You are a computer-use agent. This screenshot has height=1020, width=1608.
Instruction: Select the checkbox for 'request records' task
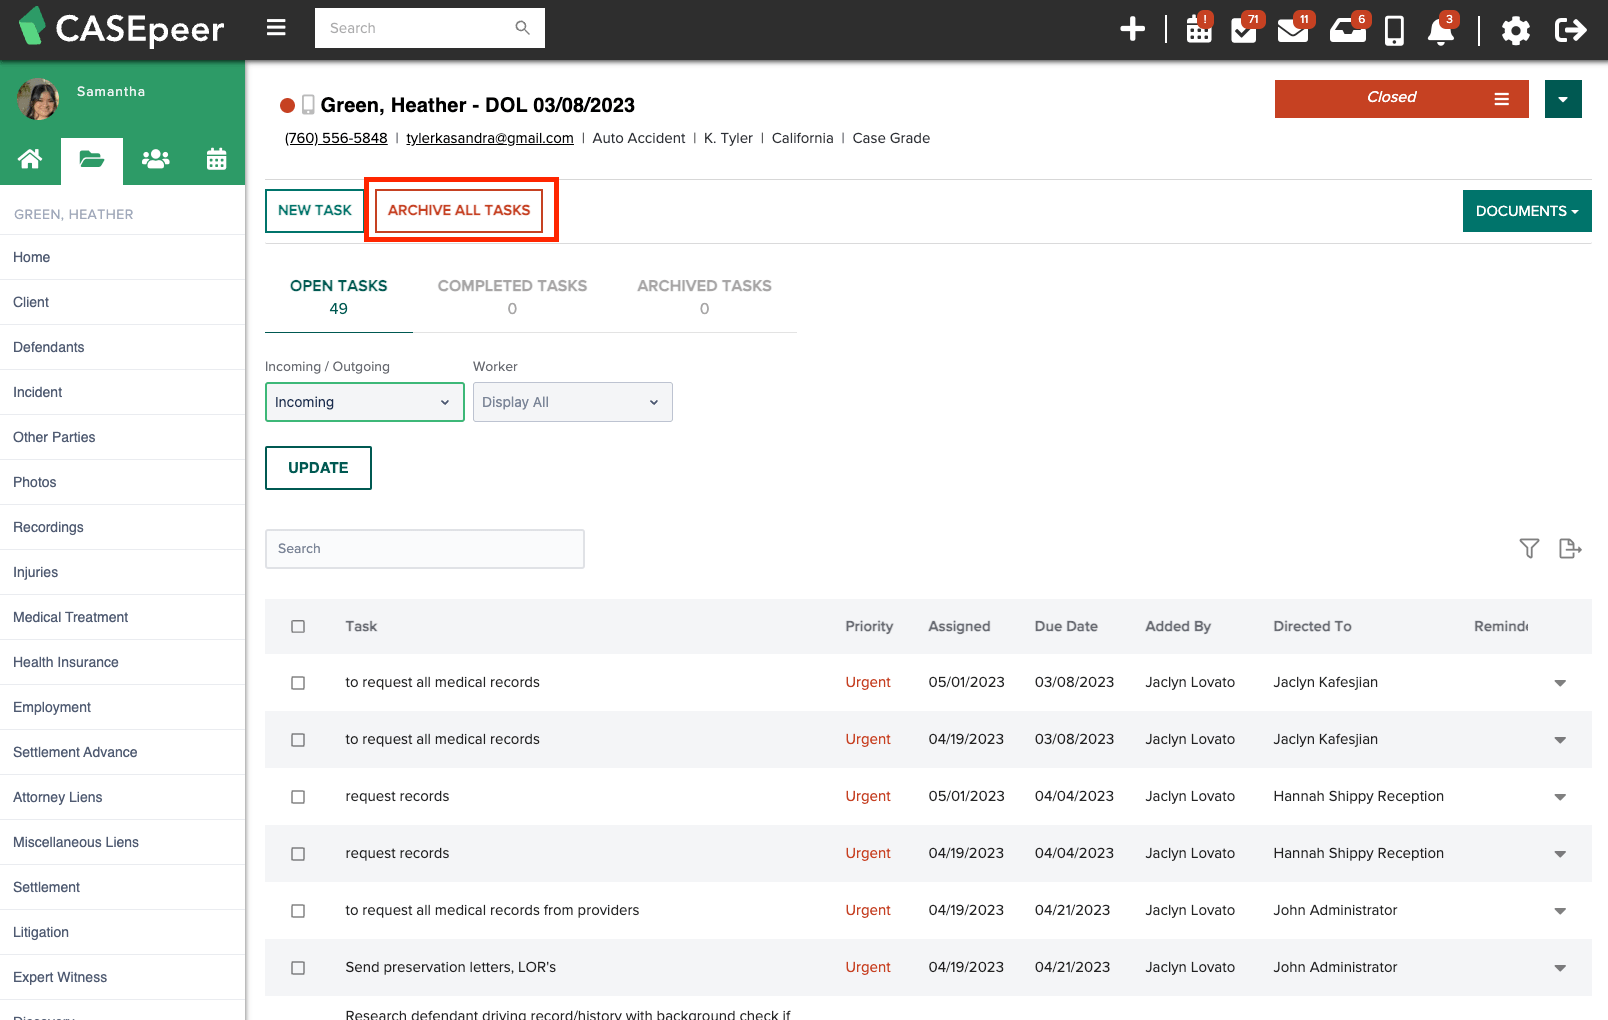click(298, 797)
